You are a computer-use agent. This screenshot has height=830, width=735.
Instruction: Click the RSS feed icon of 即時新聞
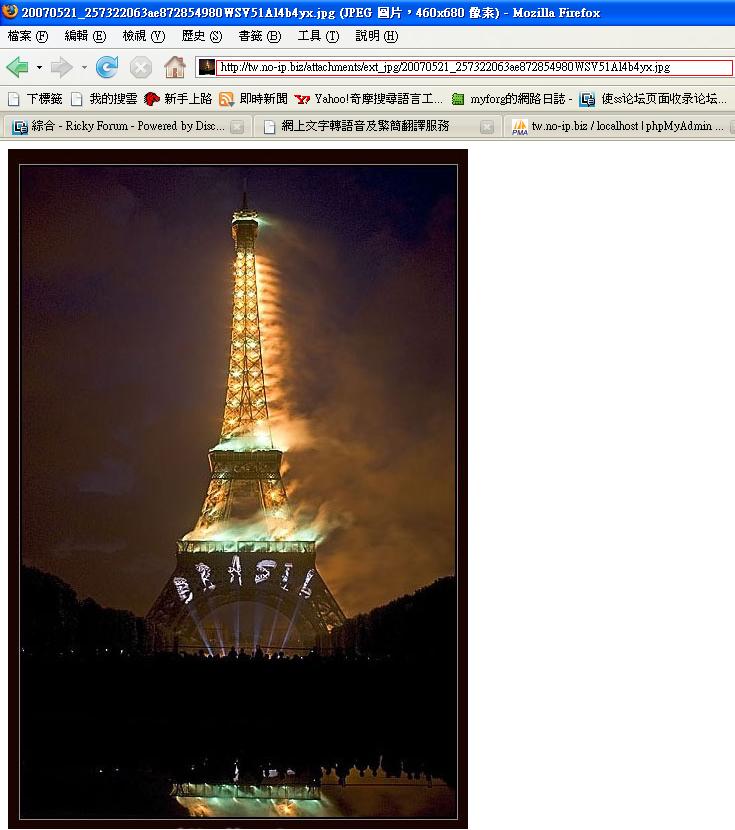point(226,99)
